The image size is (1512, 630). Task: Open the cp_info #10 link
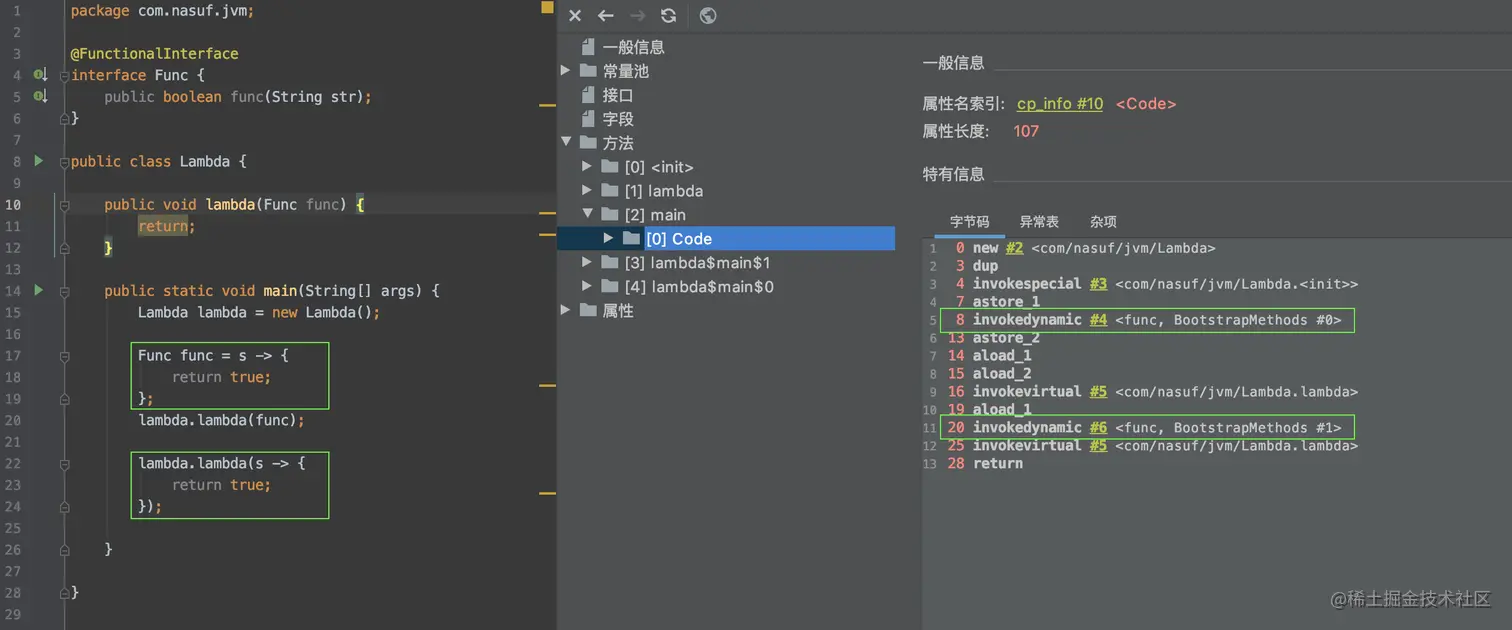tap(1060, 104)
